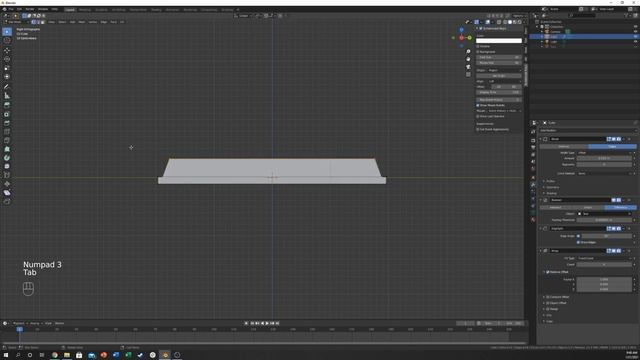Open Material properties tab icon
The height and width of the screenshot is (360, 640).
tap(533, 220)
